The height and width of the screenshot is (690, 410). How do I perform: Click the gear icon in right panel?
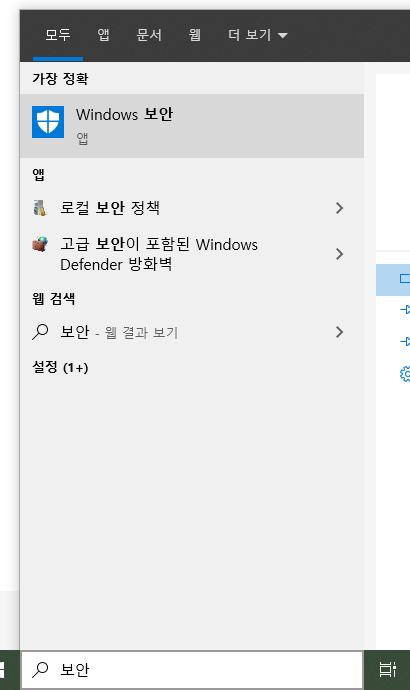[405, 374]
